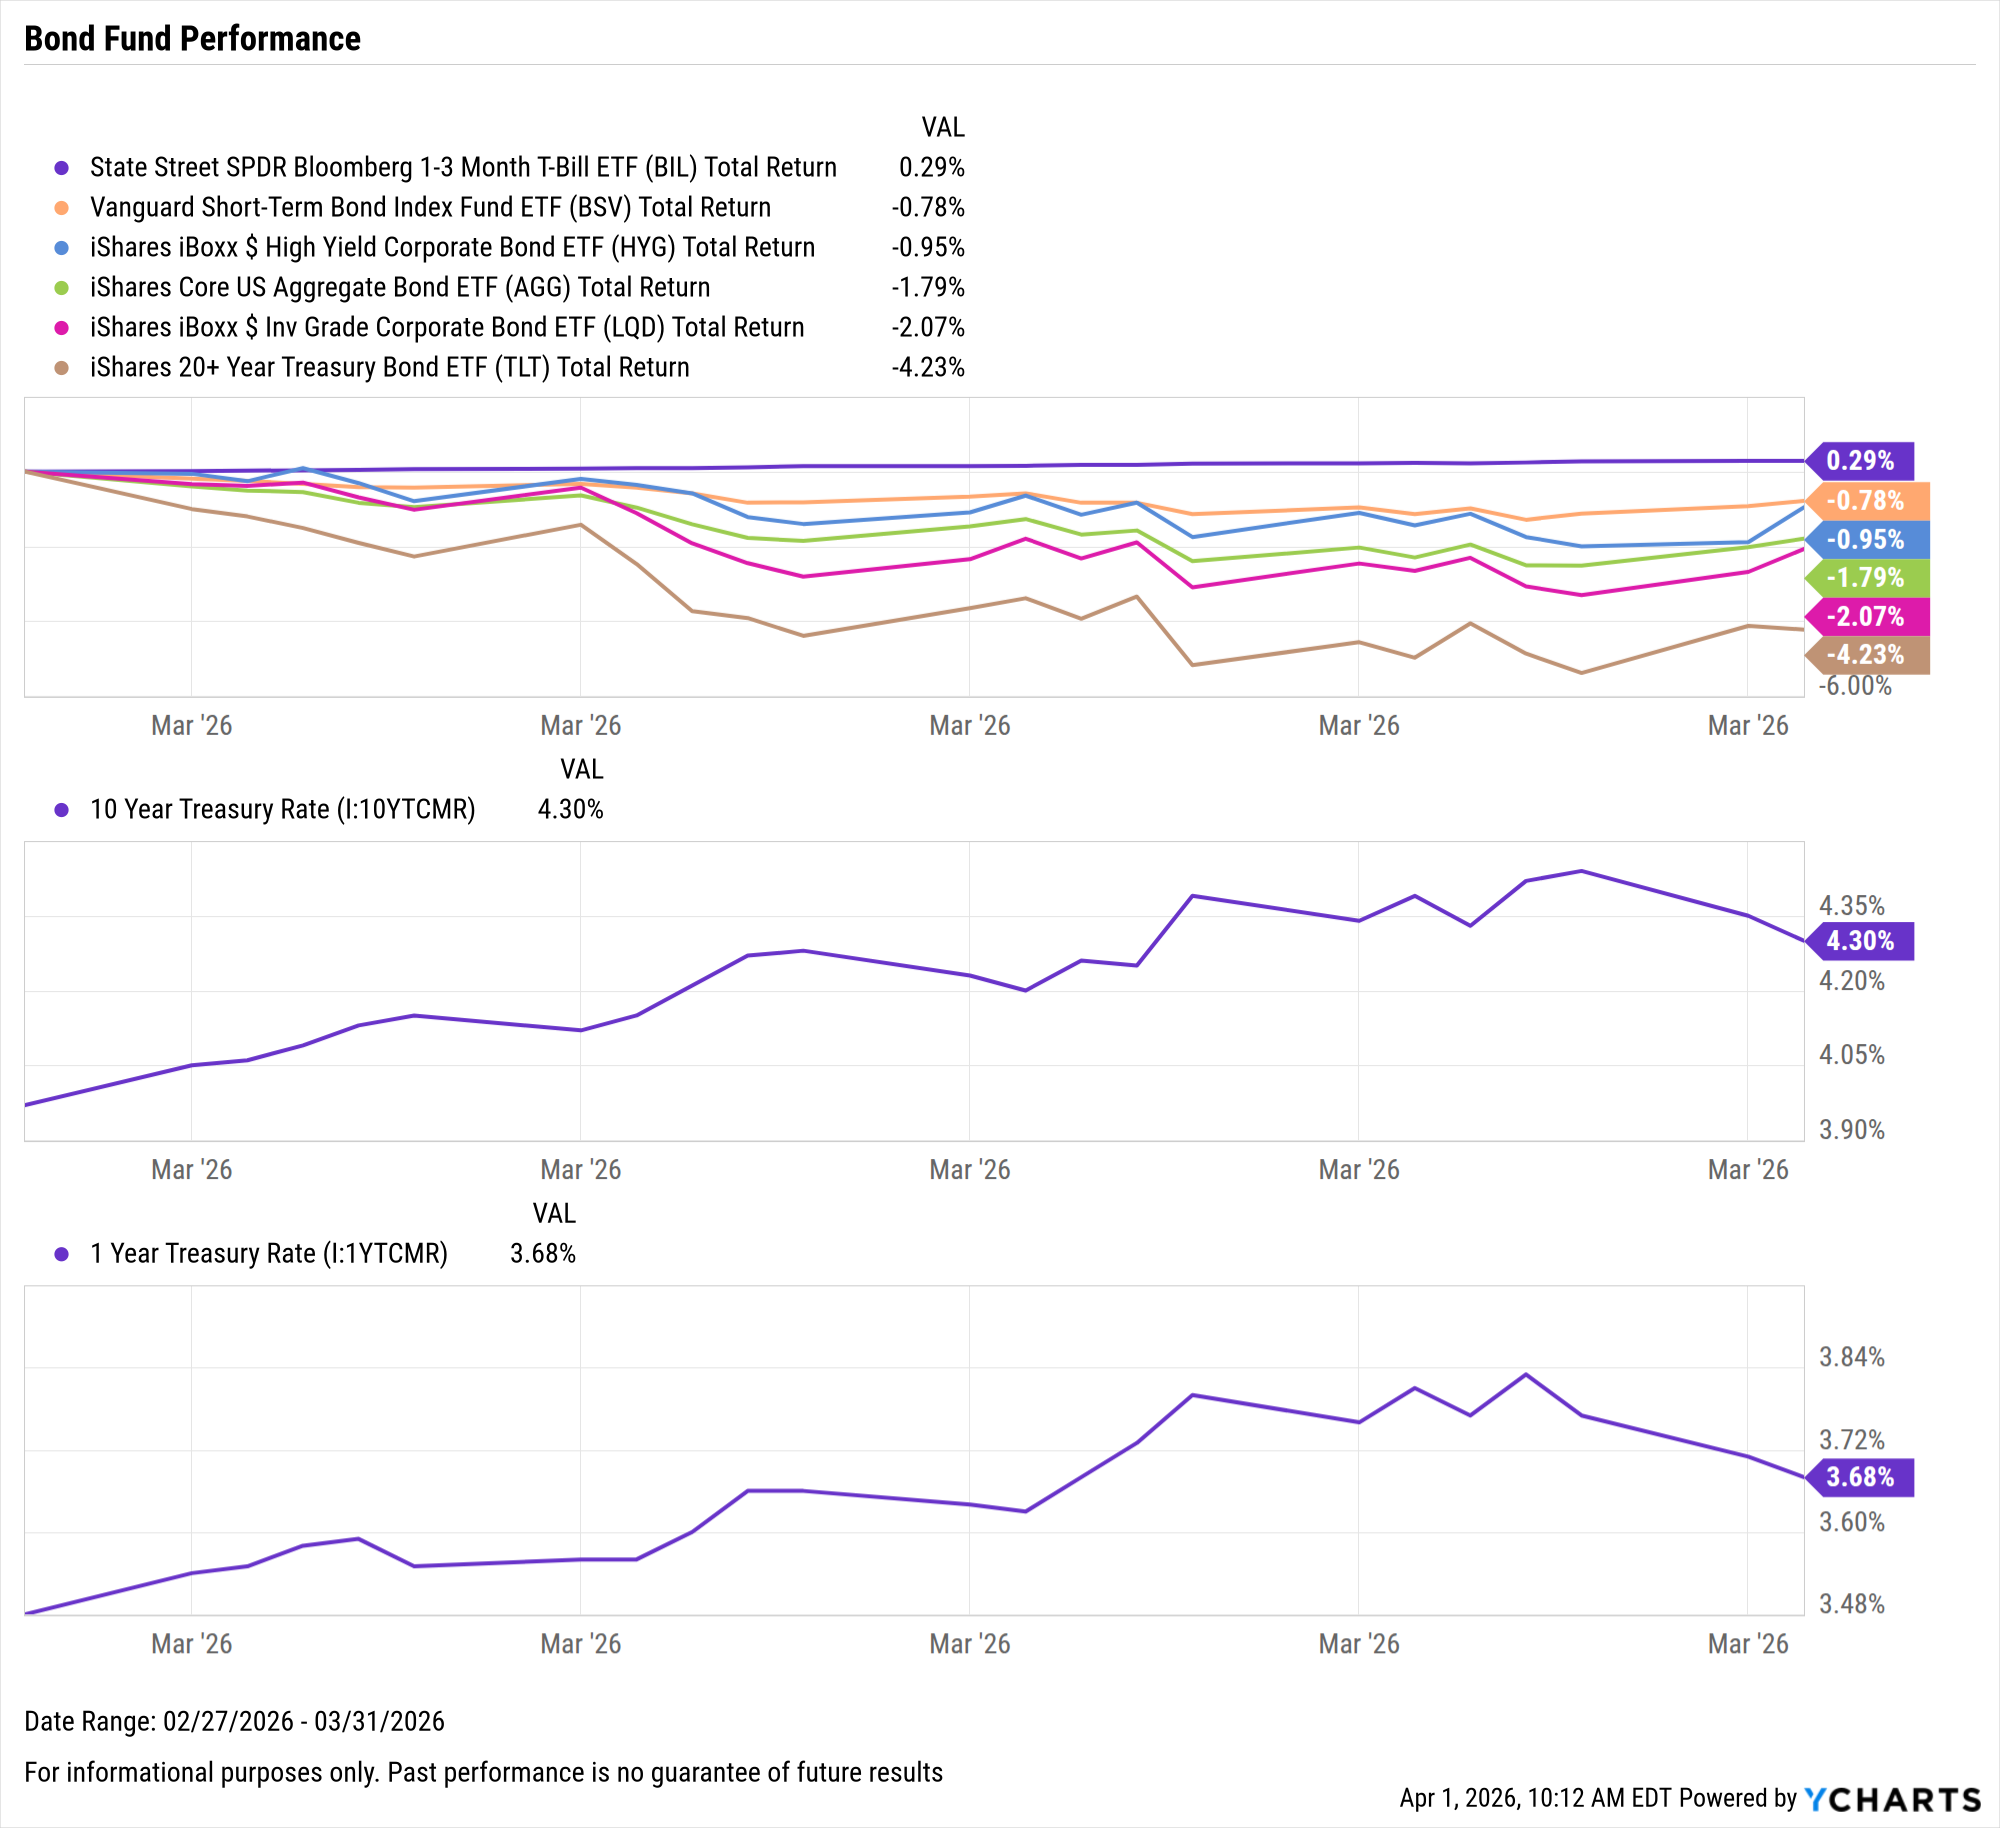Click the 10 Year Treasury Rate legend dot
Viewport: 2000px width, 1828px height.
pos(62,810)
